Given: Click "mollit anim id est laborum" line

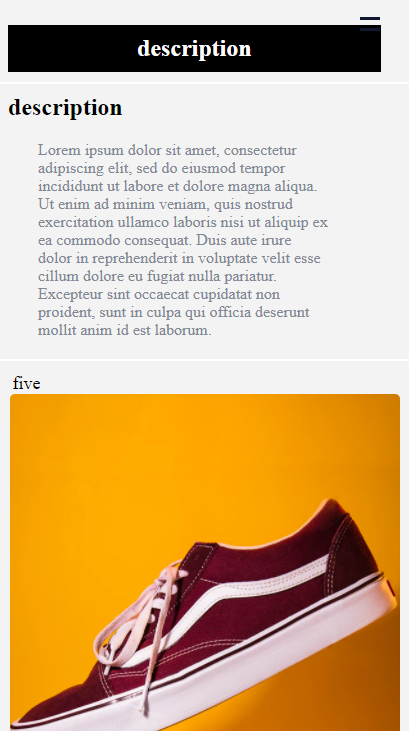Looking at the screenshot, I should (x=125, y=331).
